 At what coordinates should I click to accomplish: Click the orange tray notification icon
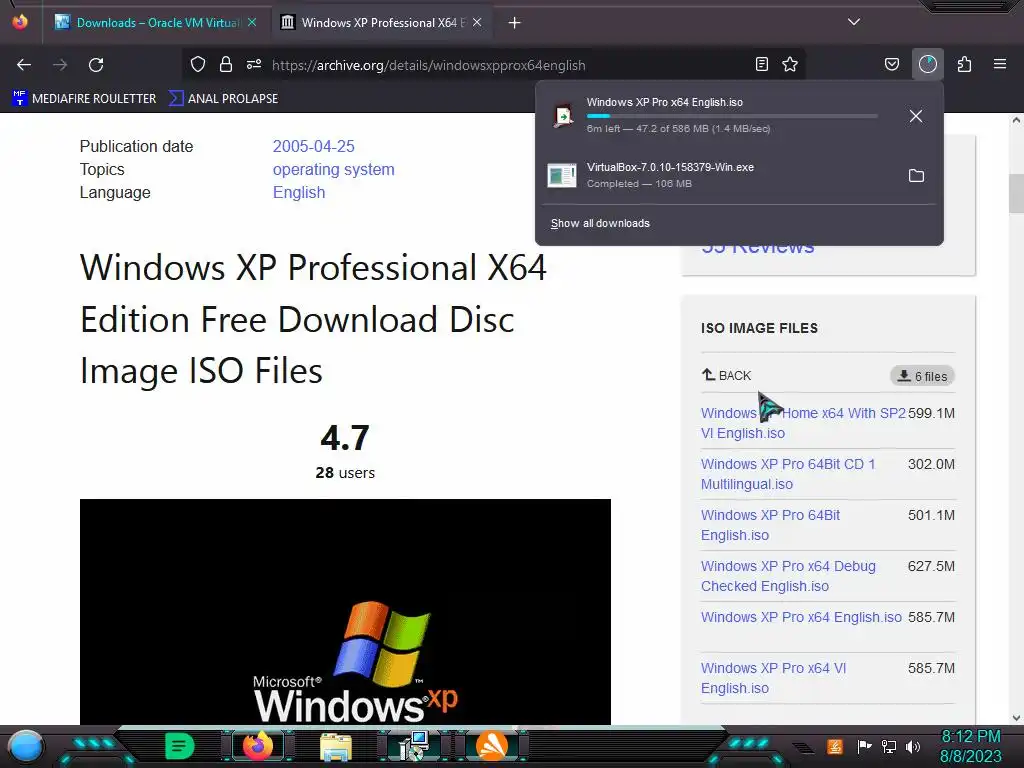(x=835, y=746)
